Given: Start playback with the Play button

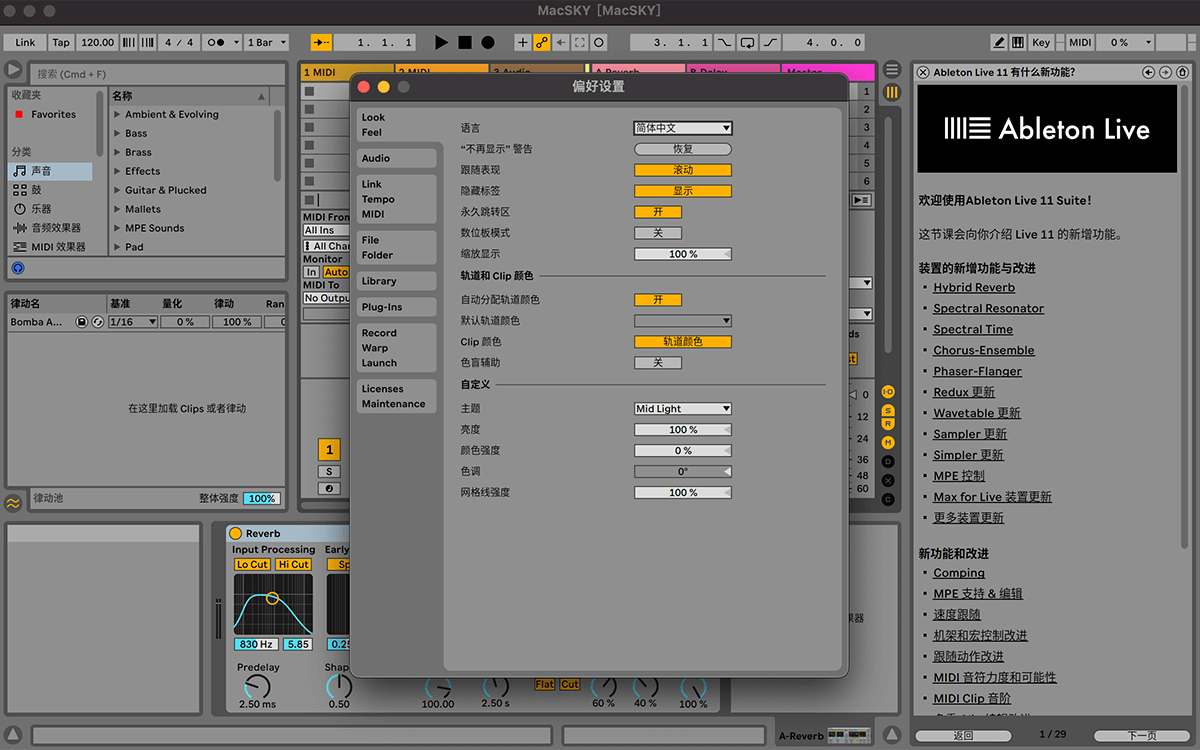Looking at the screenshot, I should (442, 43).
